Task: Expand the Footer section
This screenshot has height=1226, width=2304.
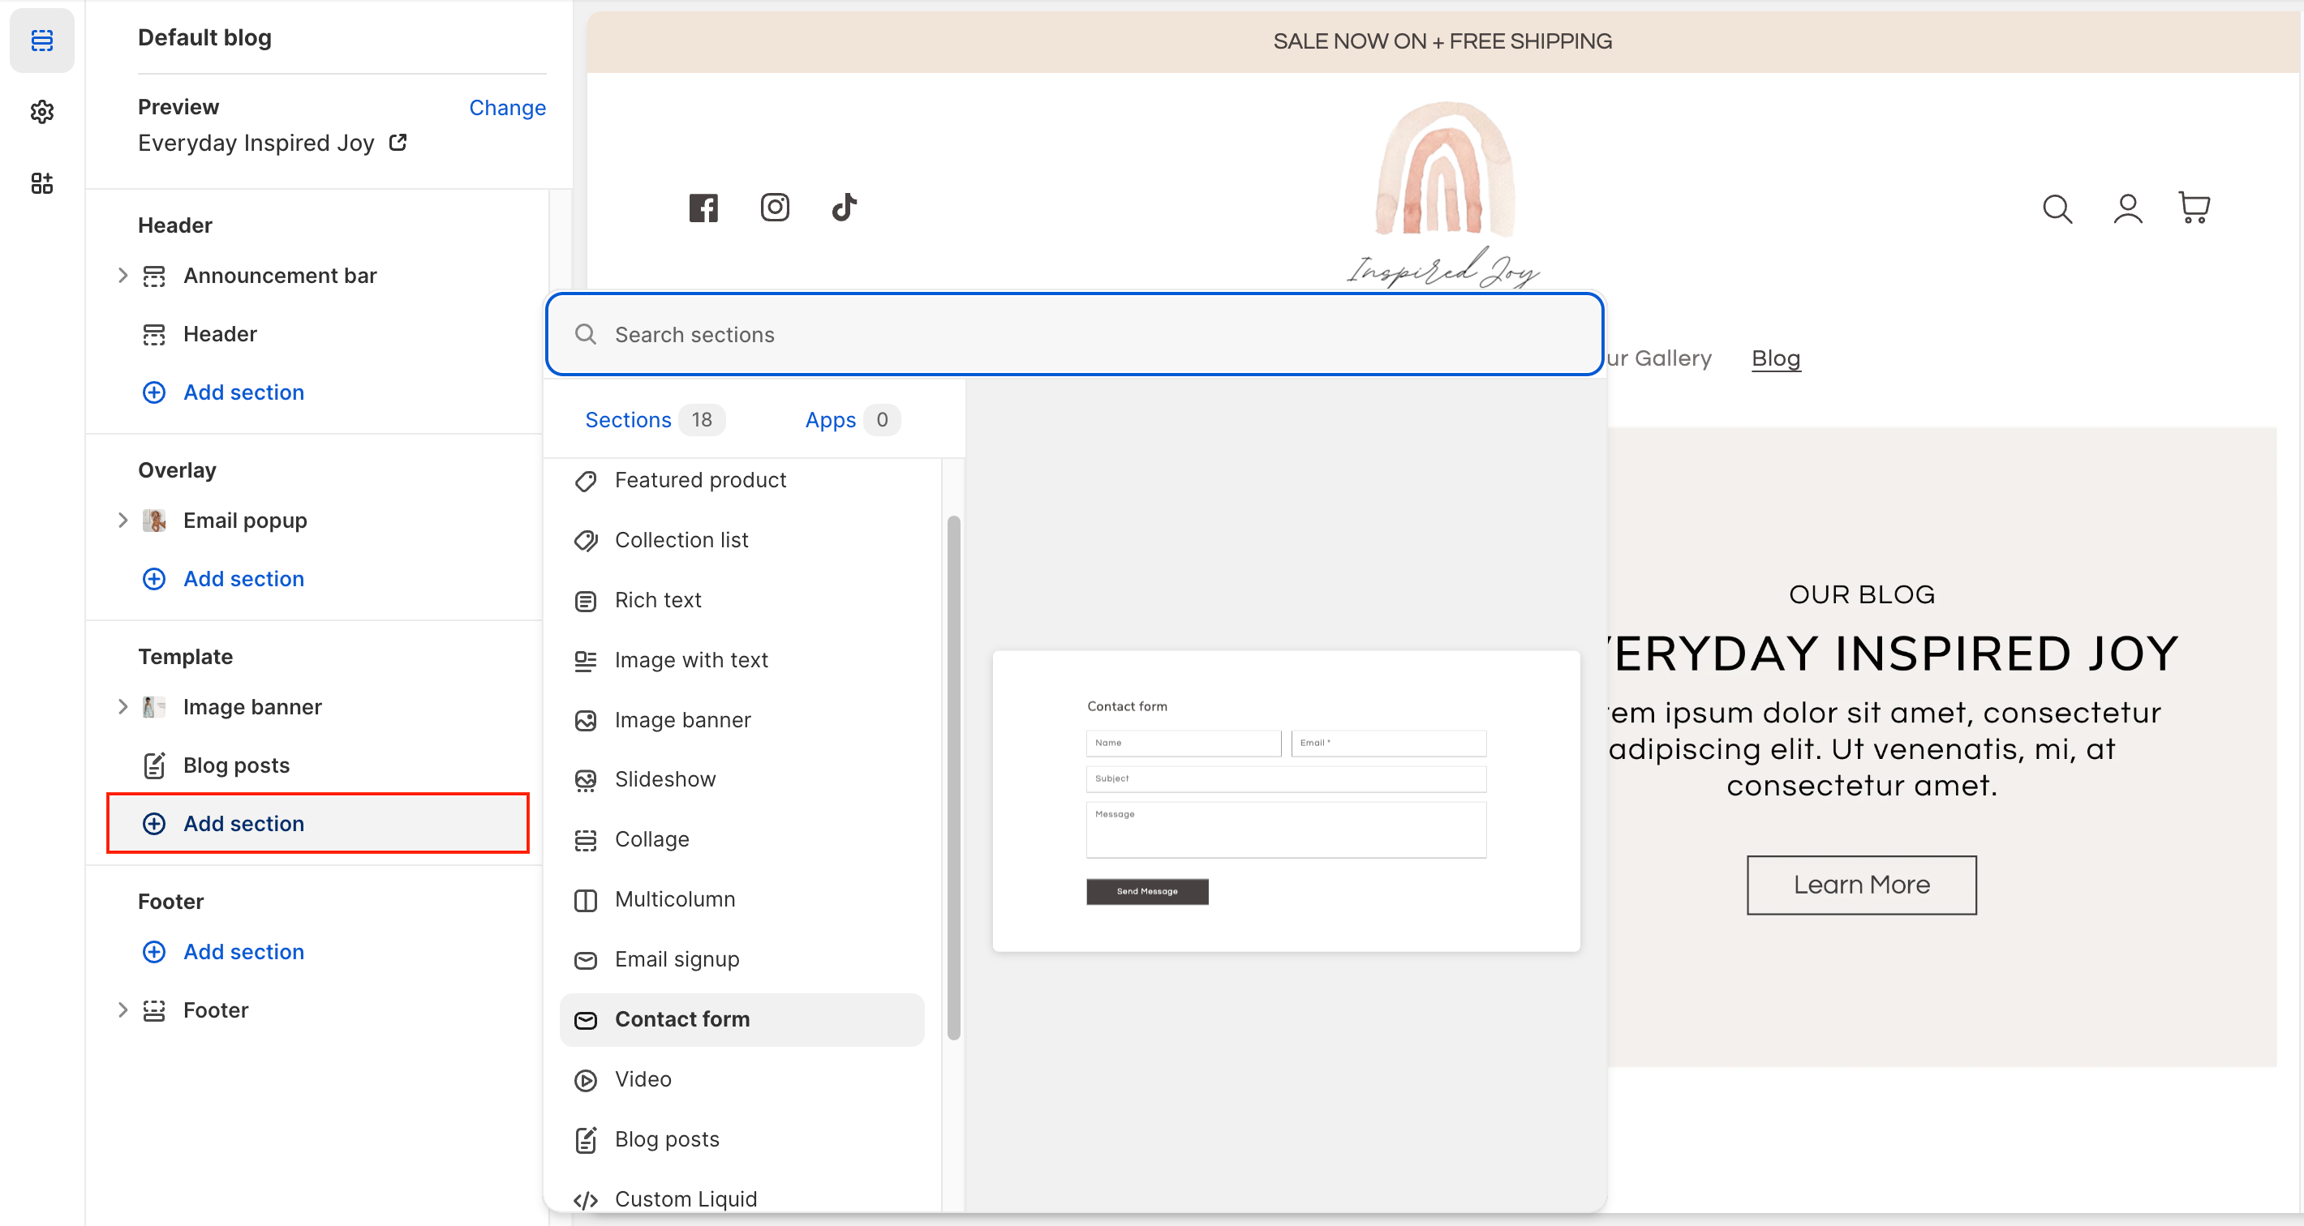Action: (x=122, y=1010)
